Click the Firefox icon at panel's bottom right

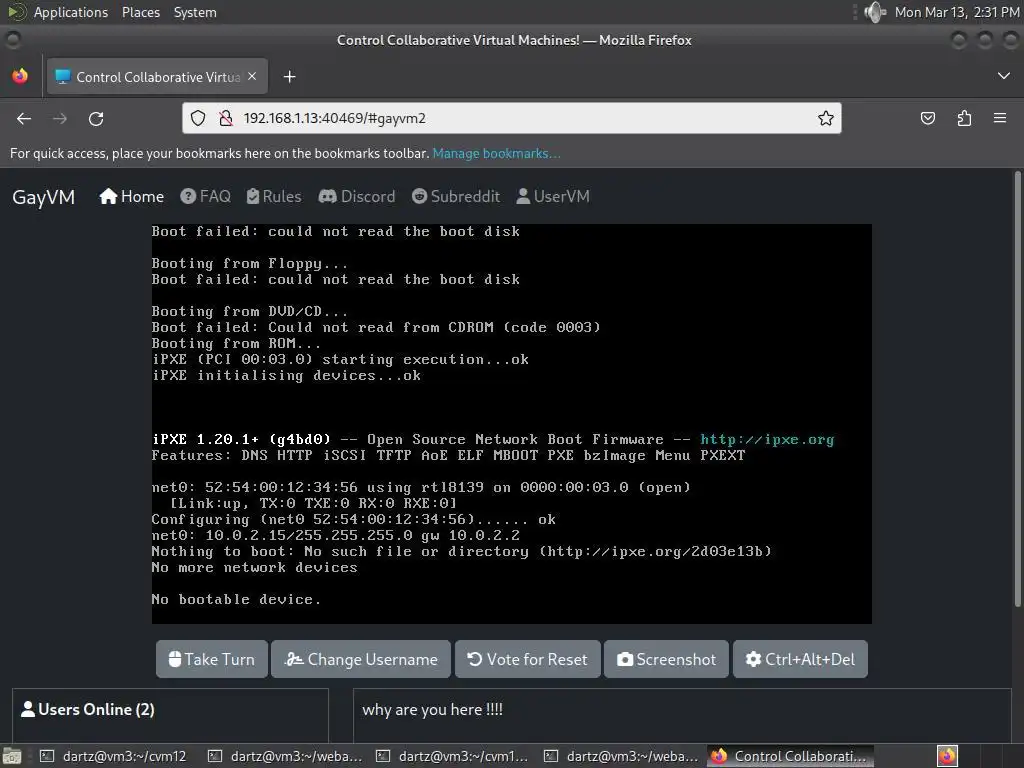pos(947,756)
